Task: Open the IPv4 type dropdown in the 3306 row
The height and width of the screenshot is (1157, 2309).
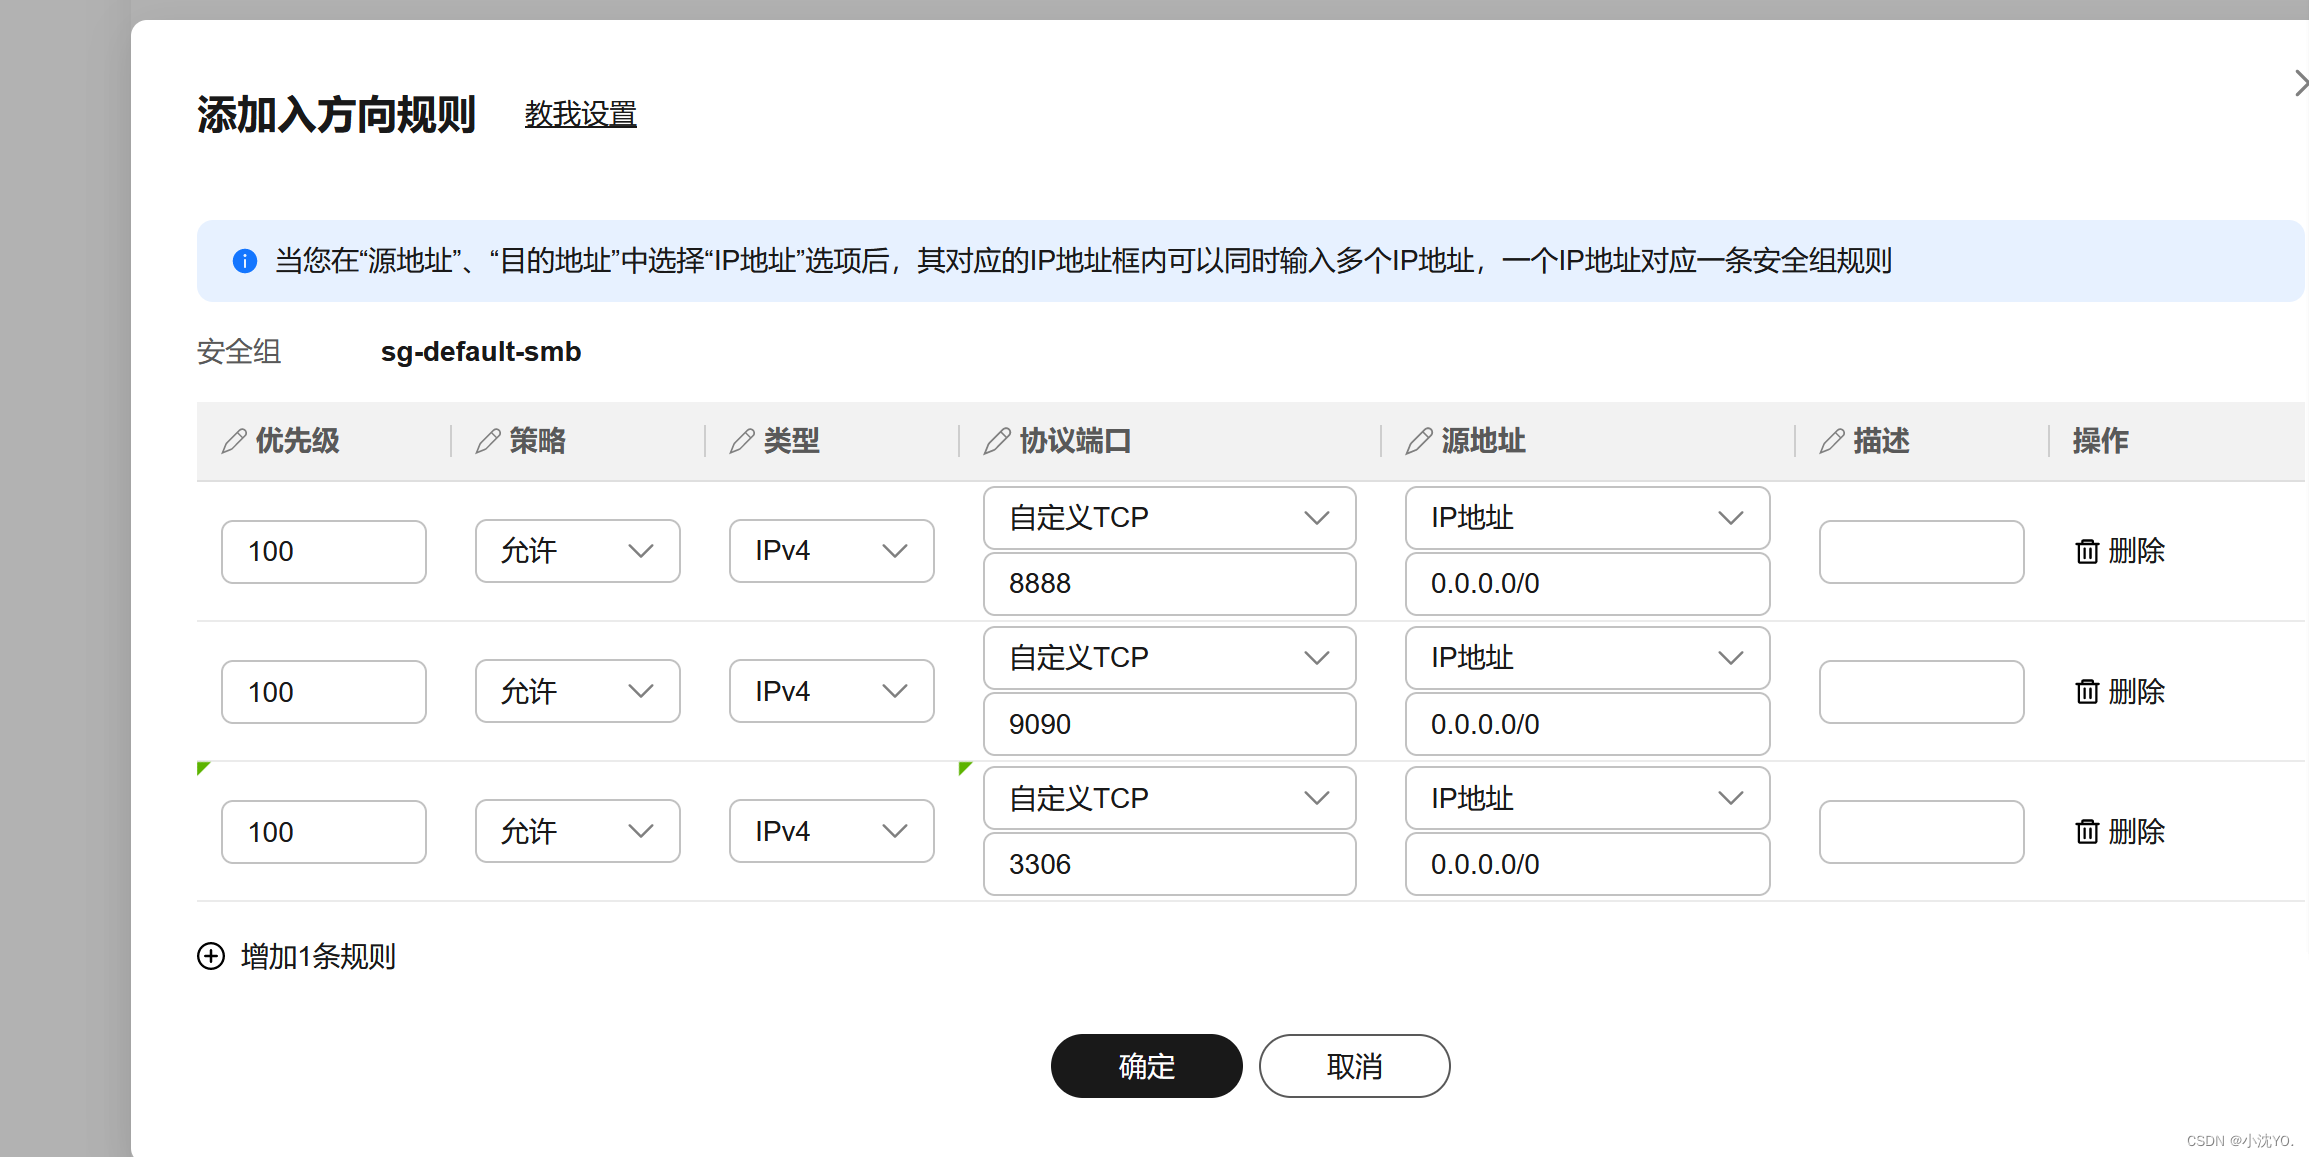Action: coord(832,831)
